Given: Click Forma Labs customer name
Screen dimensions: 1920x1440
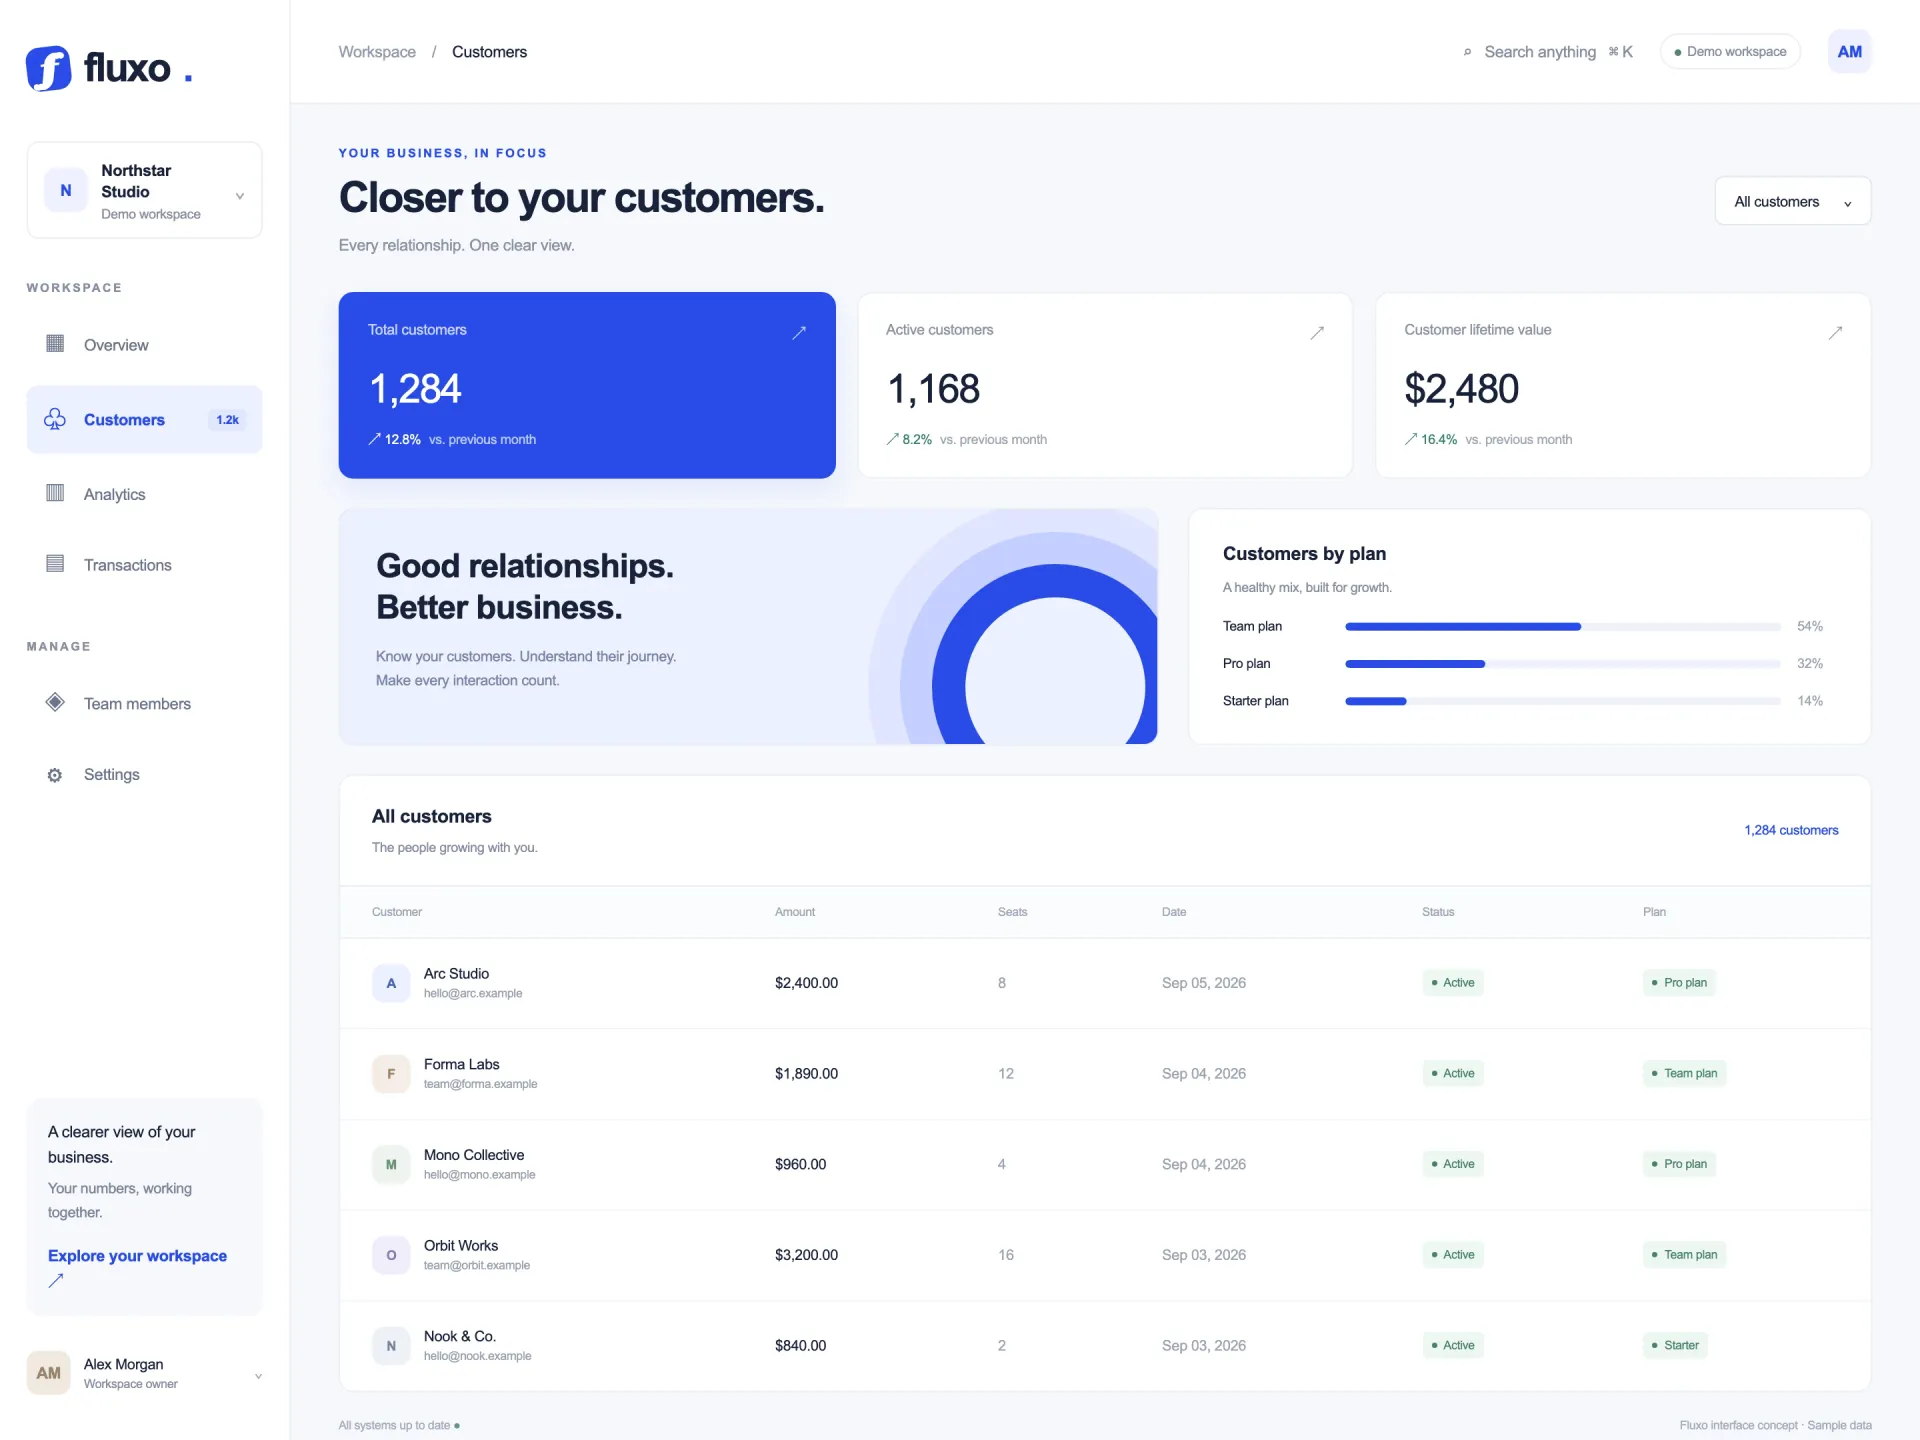Looking at the screenshot, I should [x=461, y=1065].
